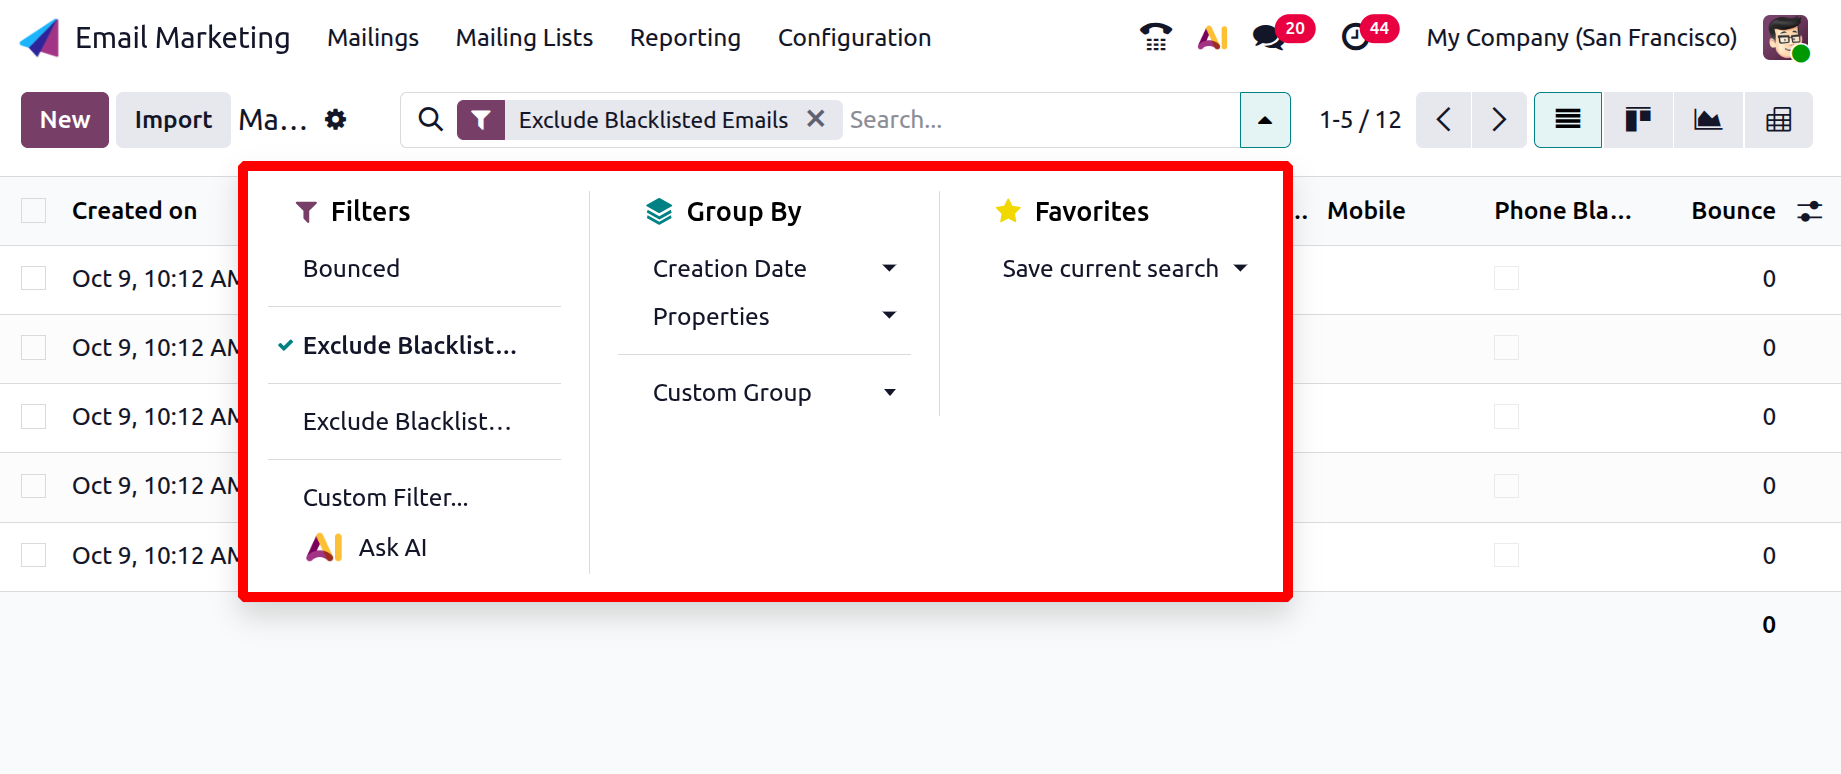Screen dimensions: 1841x774
Task: Open the Mailing Lists menu
Action: click(x=524, y=38)
